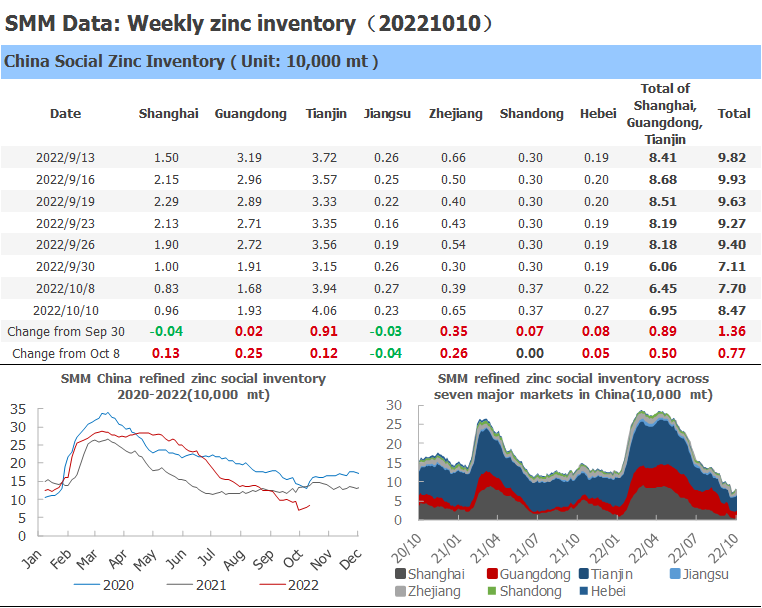The height and width of the screenshot is (608, 762).
Task: Click Guangdong value 3.19
Action: pos(249,158)
